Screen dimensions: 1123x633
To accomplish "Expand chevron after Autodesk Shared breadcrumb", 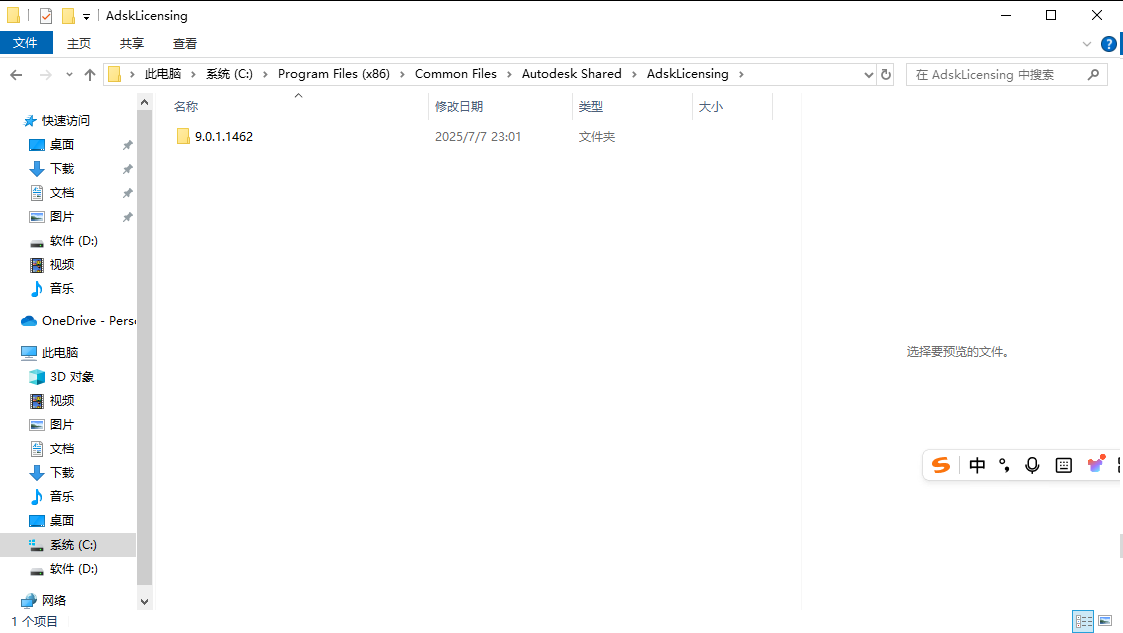I will [634, 74].
